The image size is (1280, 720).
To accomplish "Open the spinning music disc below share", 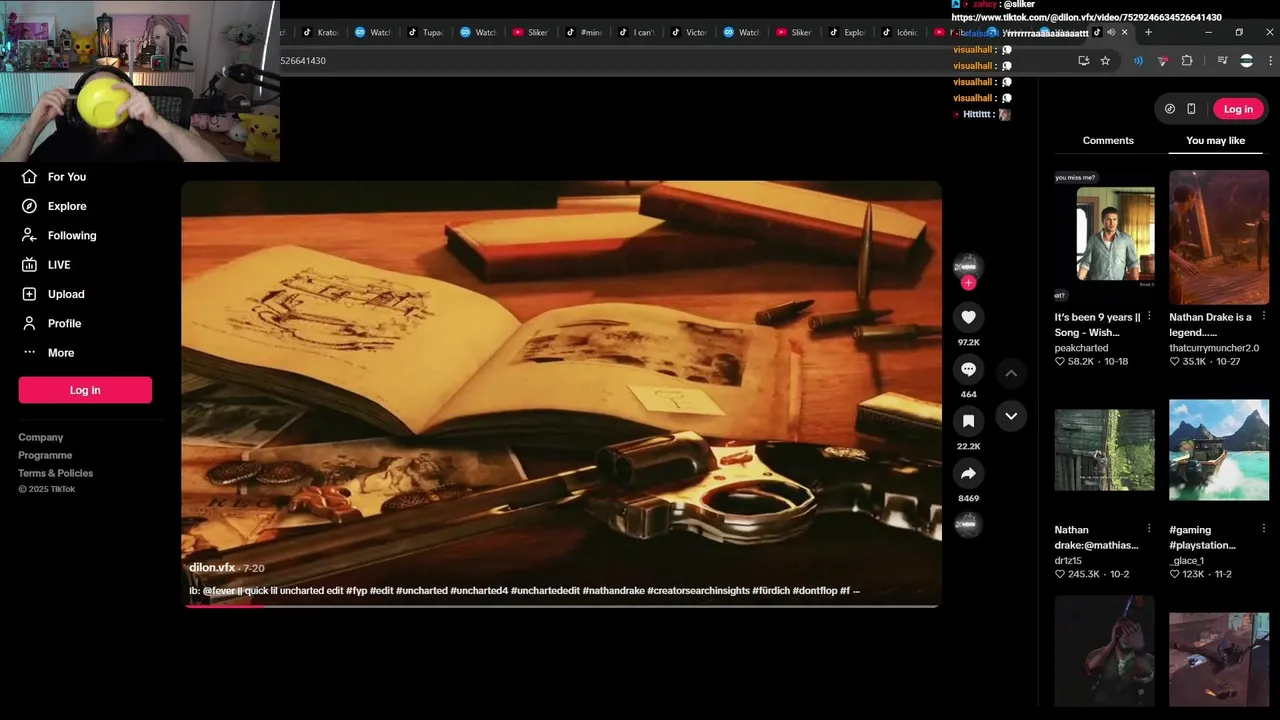I will pos(968,524).
